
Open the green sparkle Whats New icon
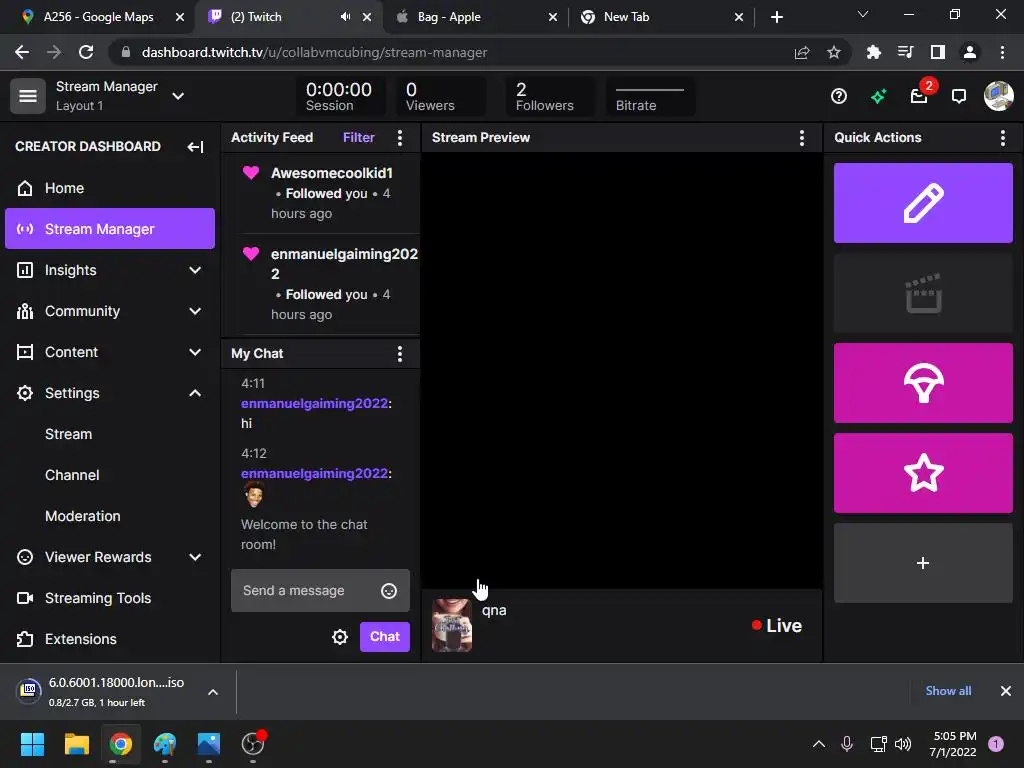point(878,97)
